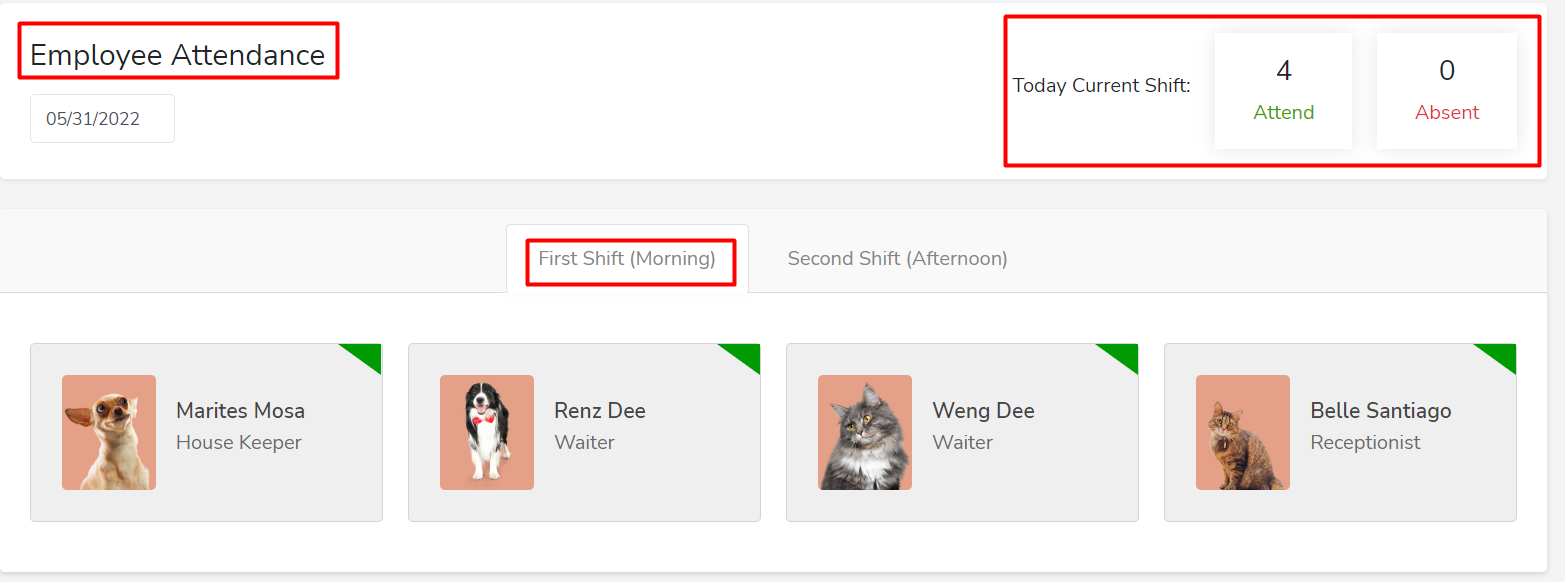Click the Belle Santiago name label
The image size is (1565, 582).
coord(1380,411)
